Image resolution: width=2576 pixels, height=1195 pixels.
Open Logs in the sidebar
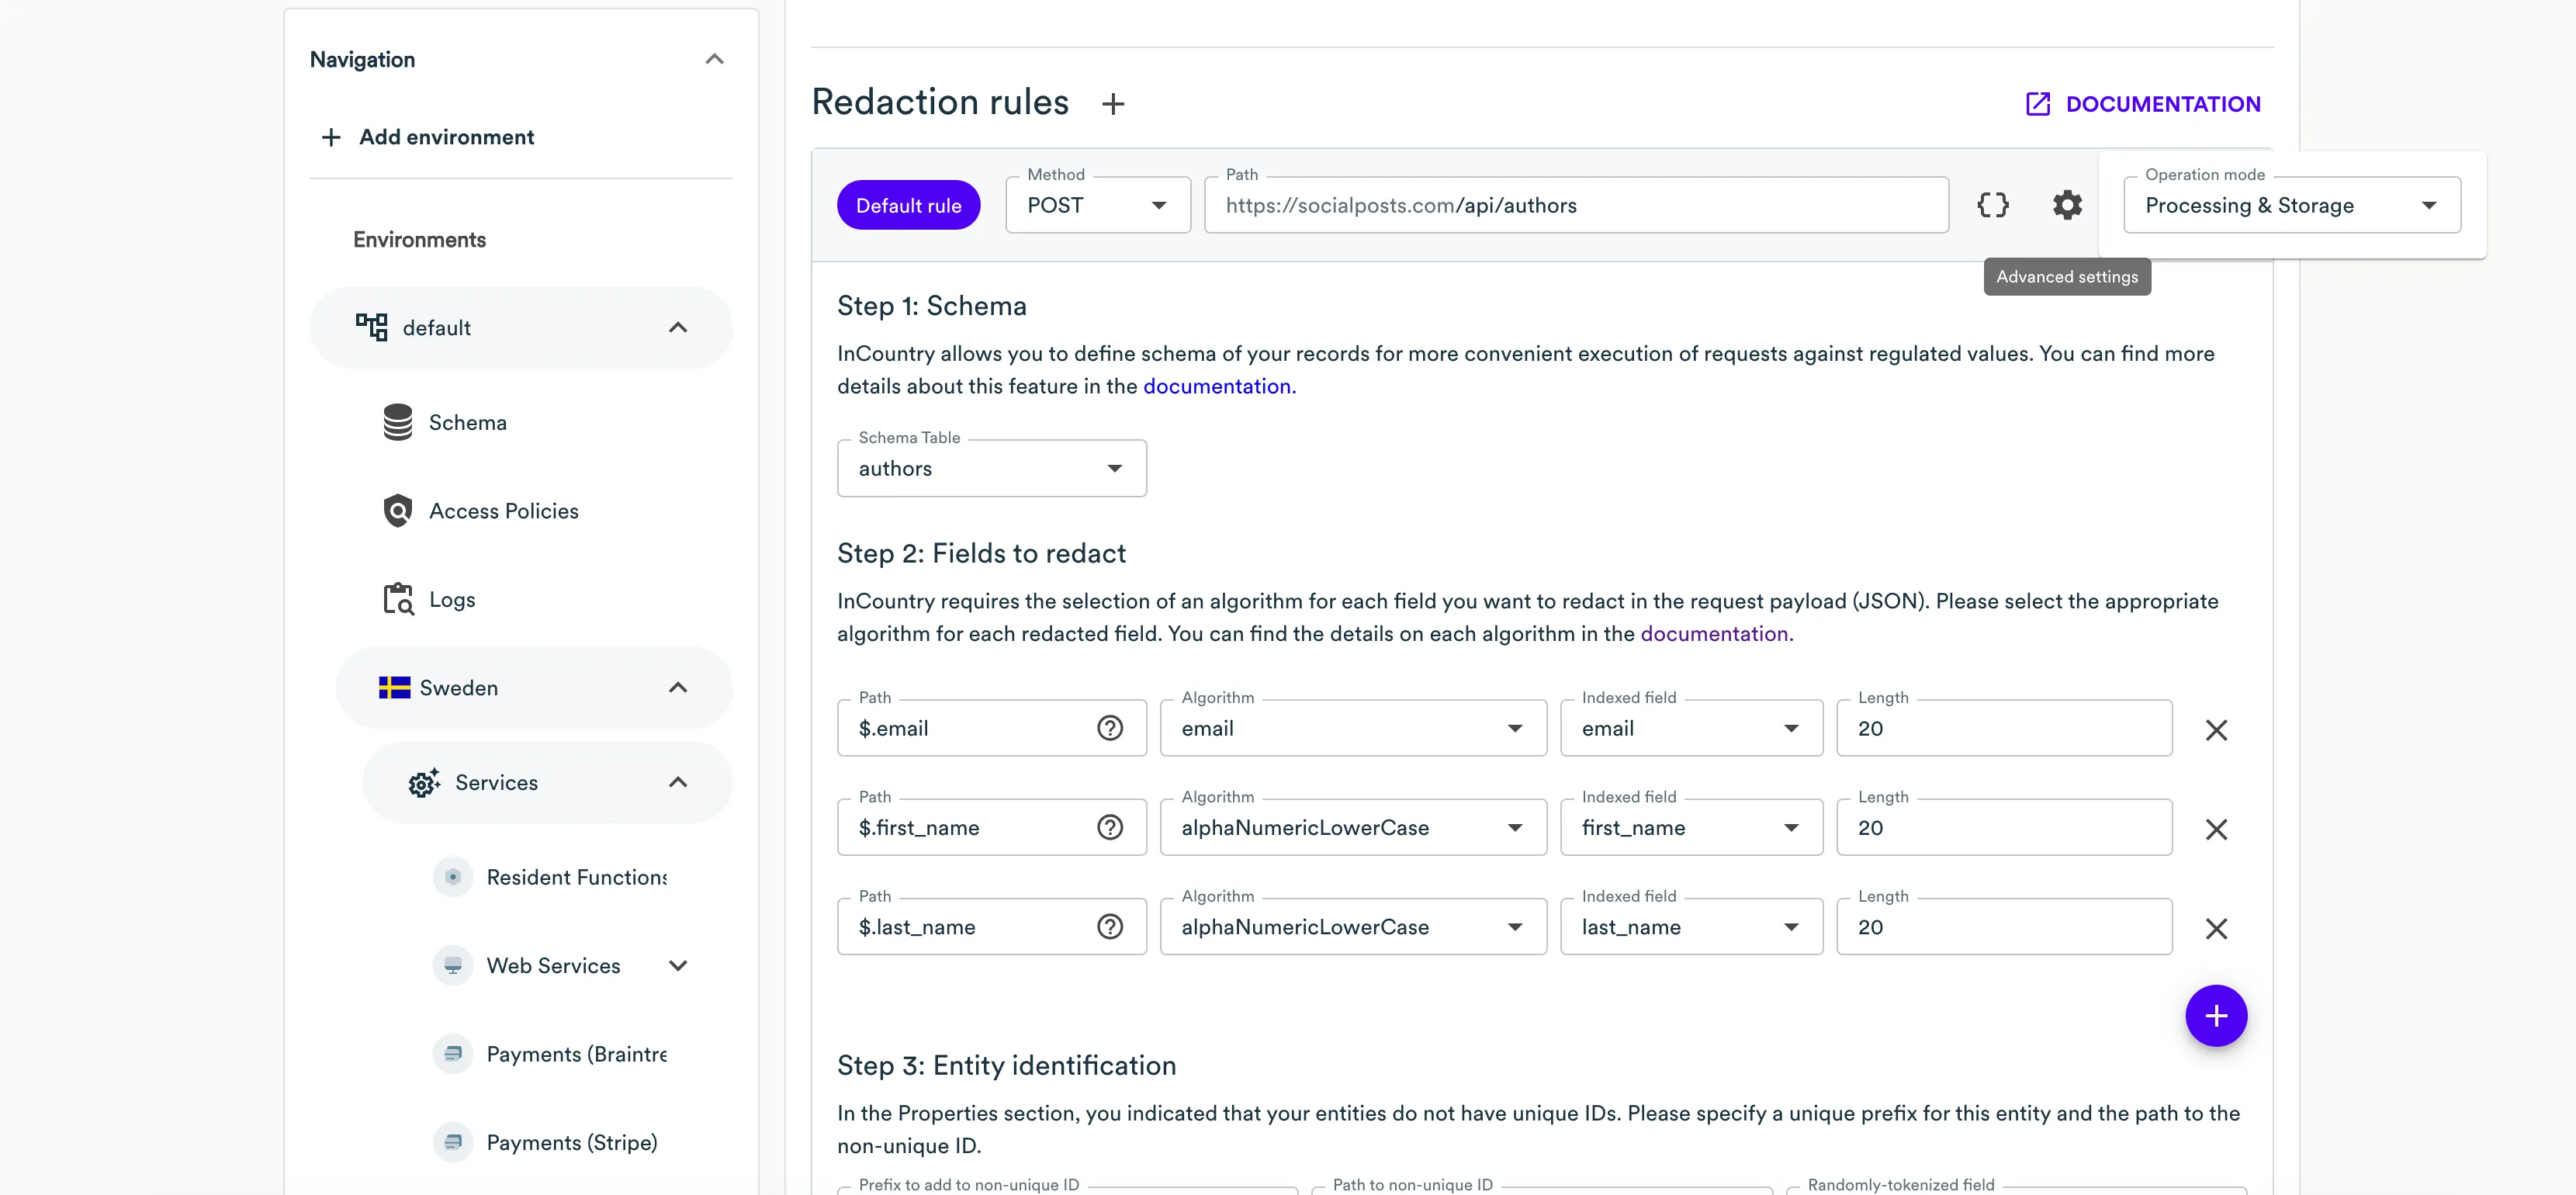[451, 600]
